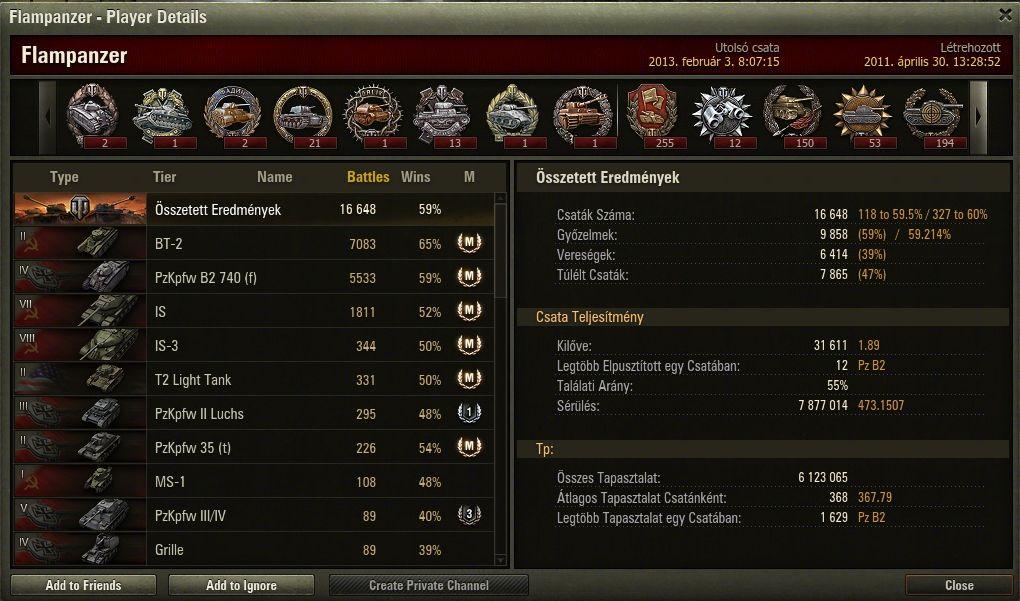Viewport: 1020px width, 601px height.
Task: Click the class 1 badge on PzKpfw II Luchs
Action: point(469,413)
